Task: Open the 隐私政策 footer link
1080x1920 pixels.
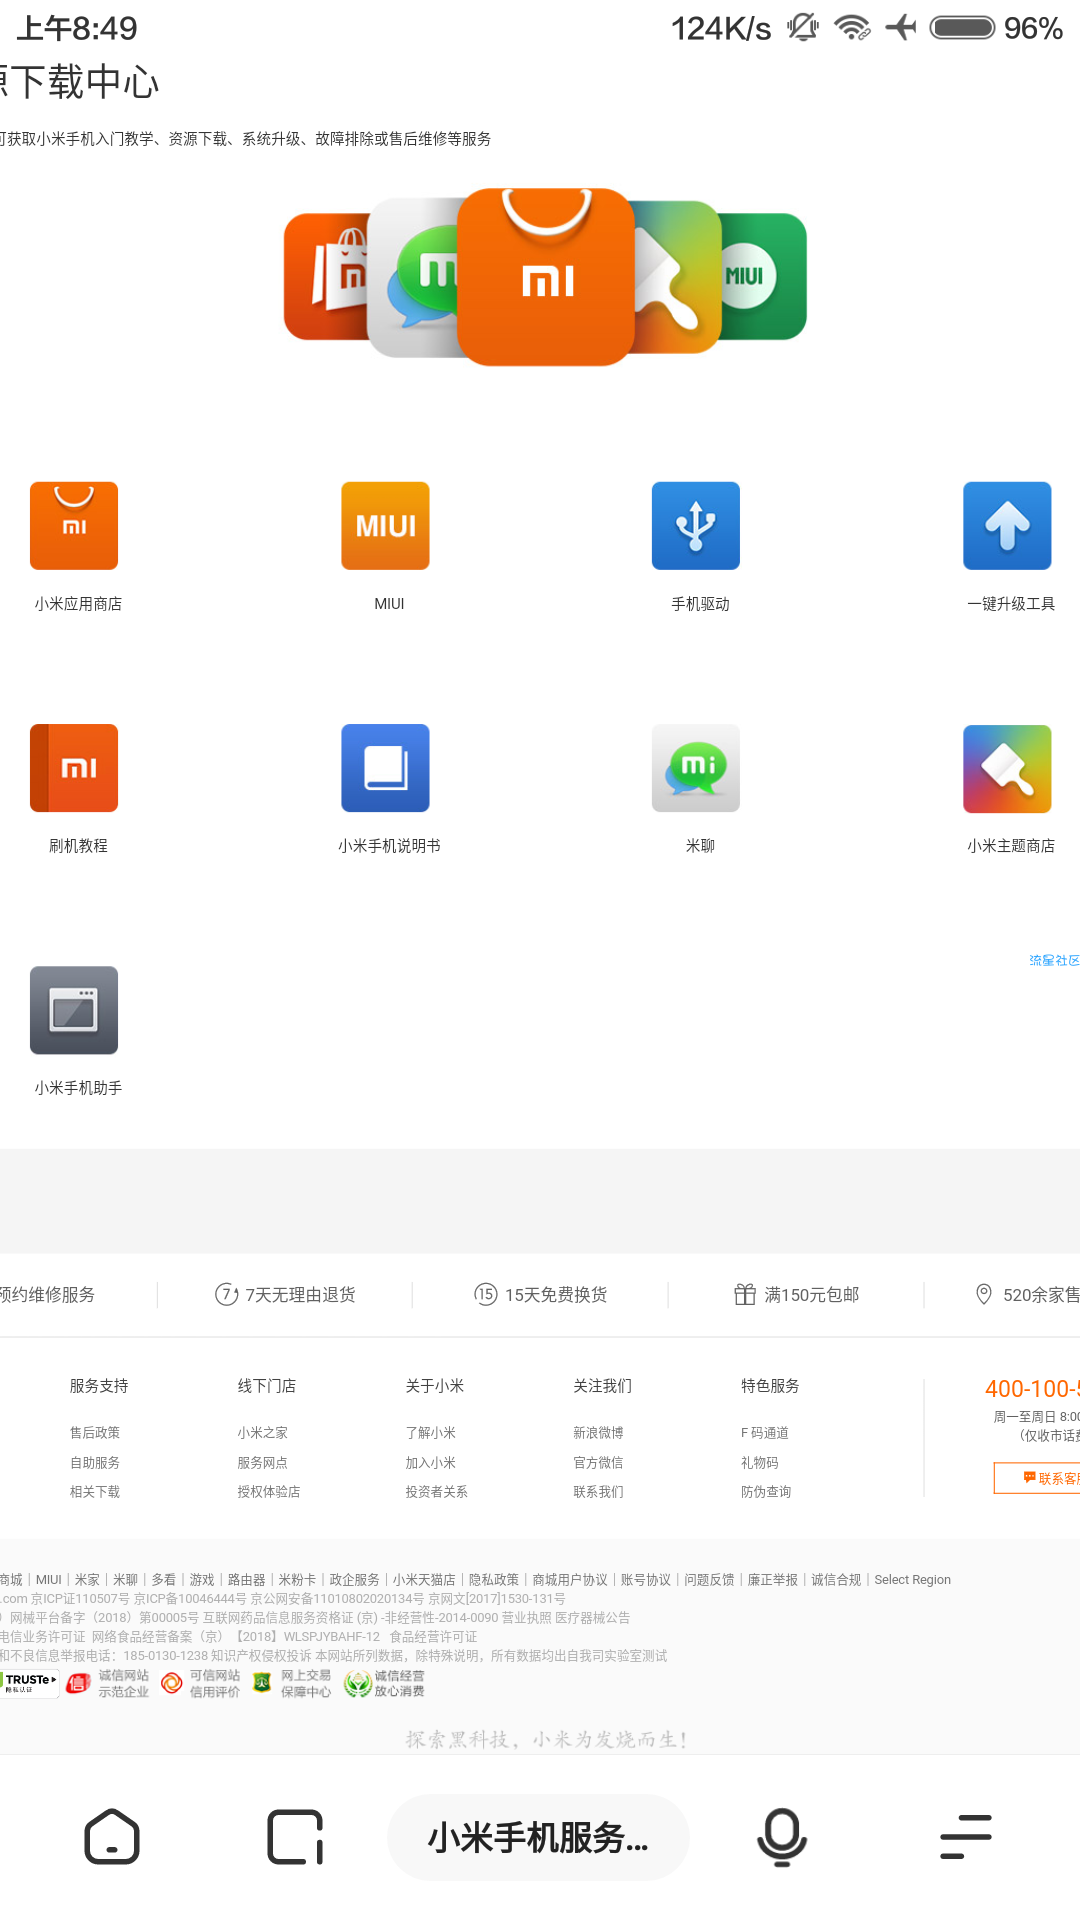Action: coord(494,1580)
